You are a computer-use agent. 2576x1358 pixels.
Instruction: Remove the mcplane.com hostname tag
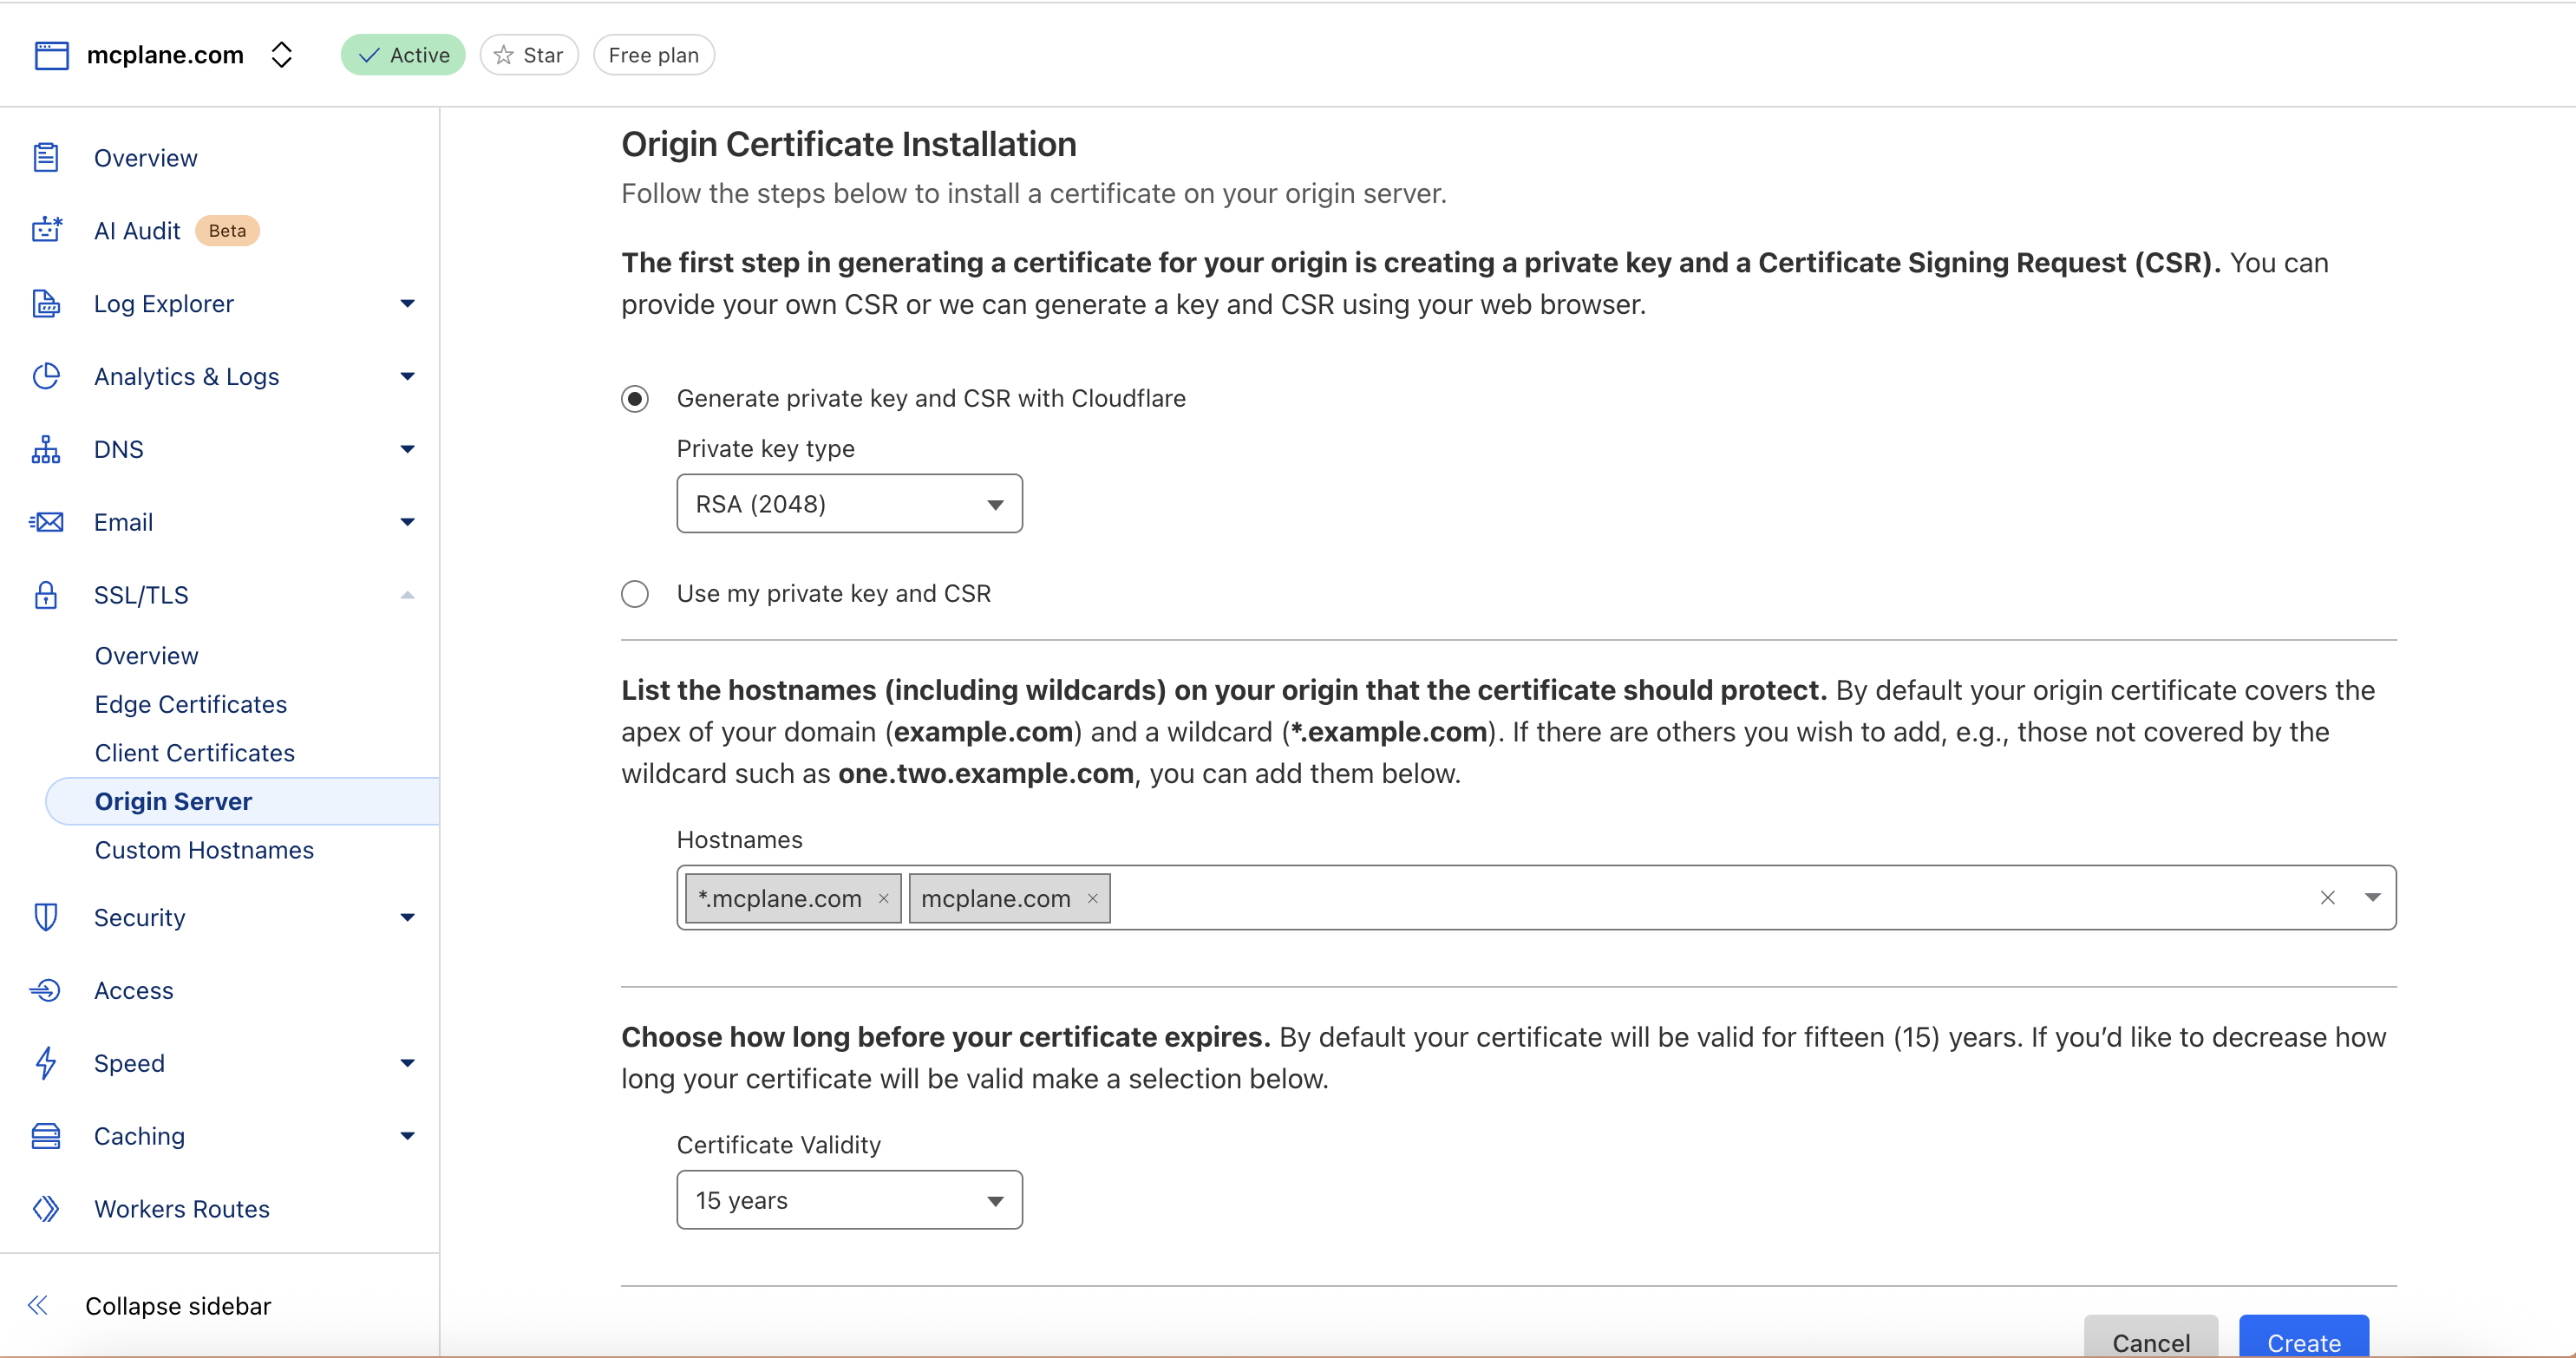point(1093,899)
